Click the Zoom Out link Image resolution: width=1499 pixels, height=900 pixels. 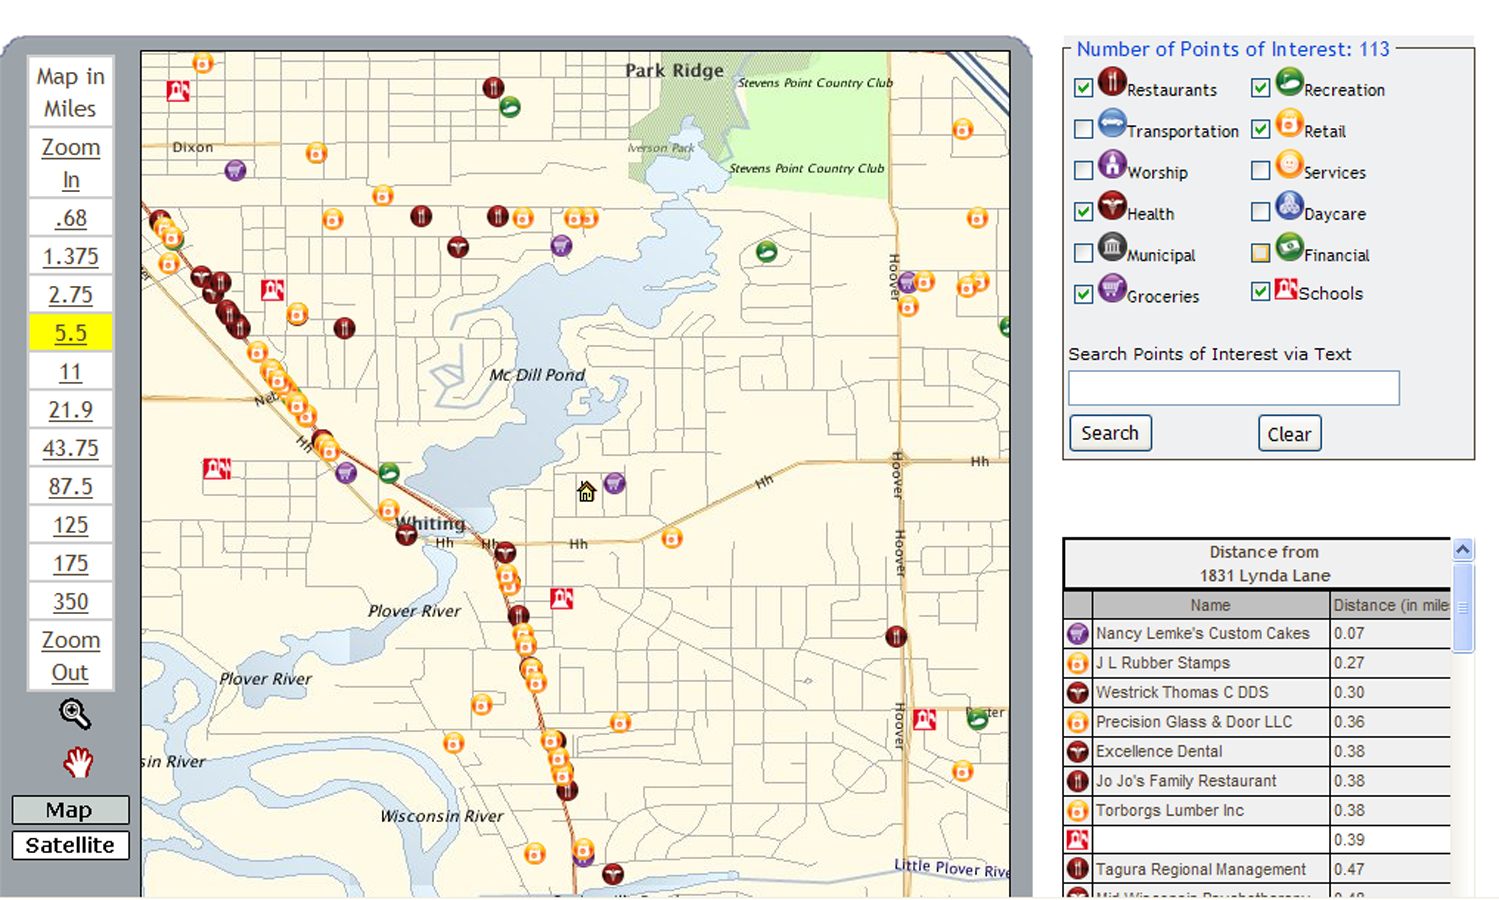tap(70, 656)
